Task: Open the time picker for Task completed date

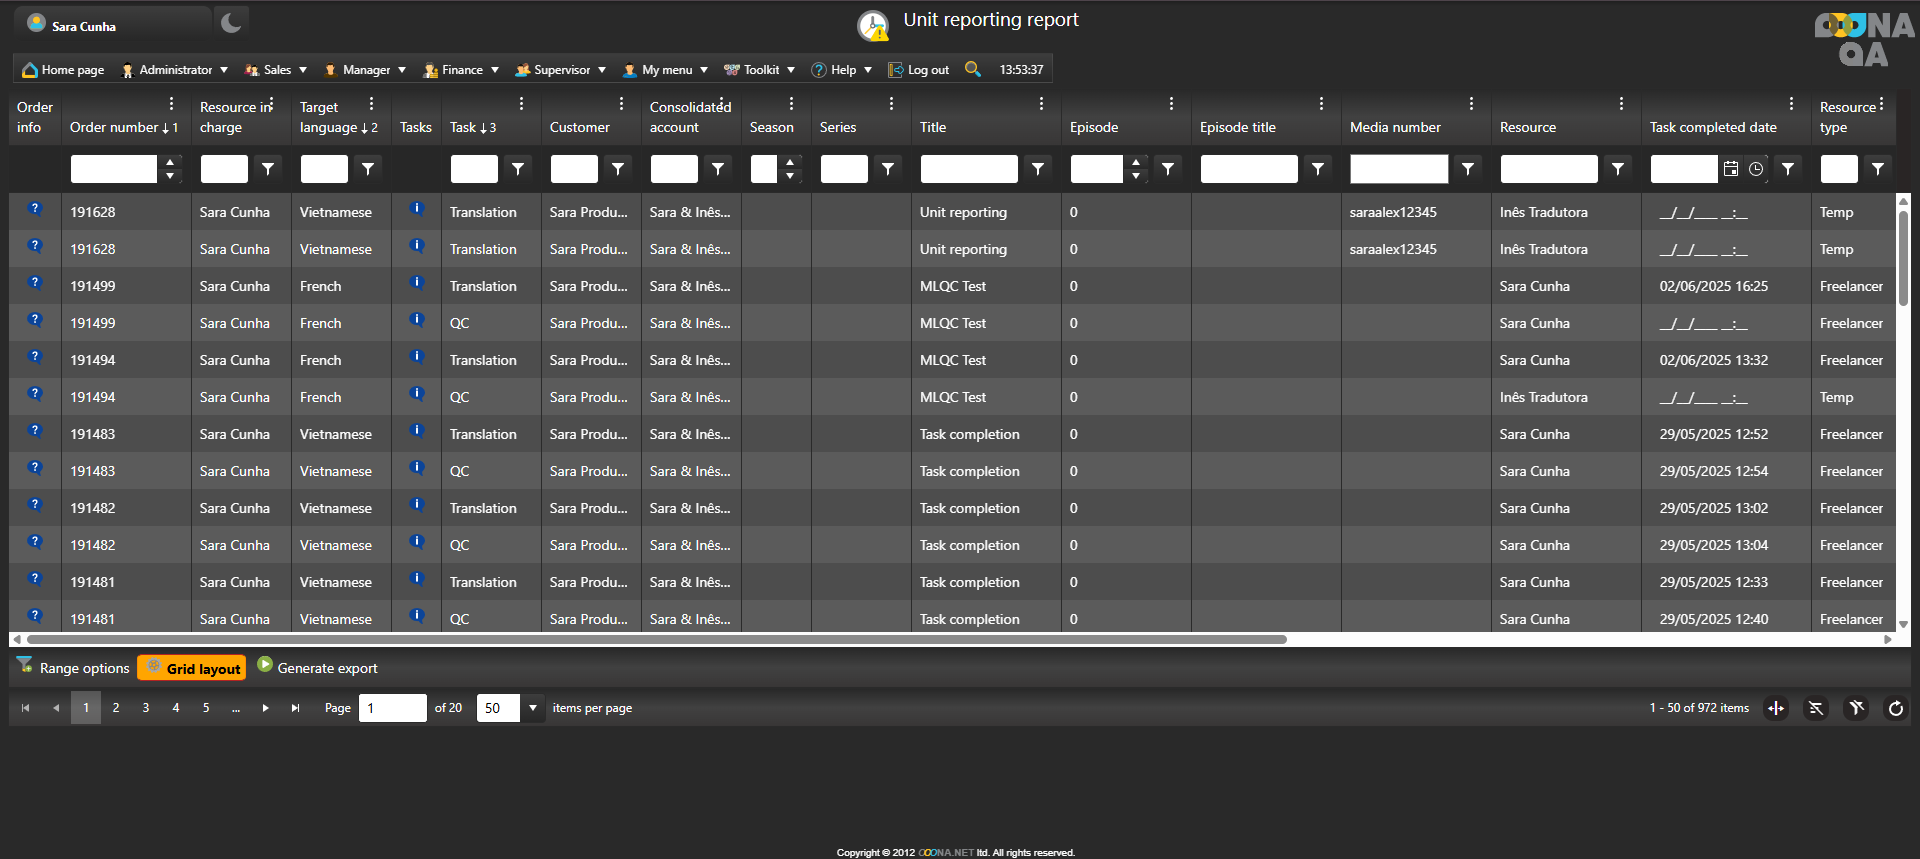Action: coord(1756,169)
